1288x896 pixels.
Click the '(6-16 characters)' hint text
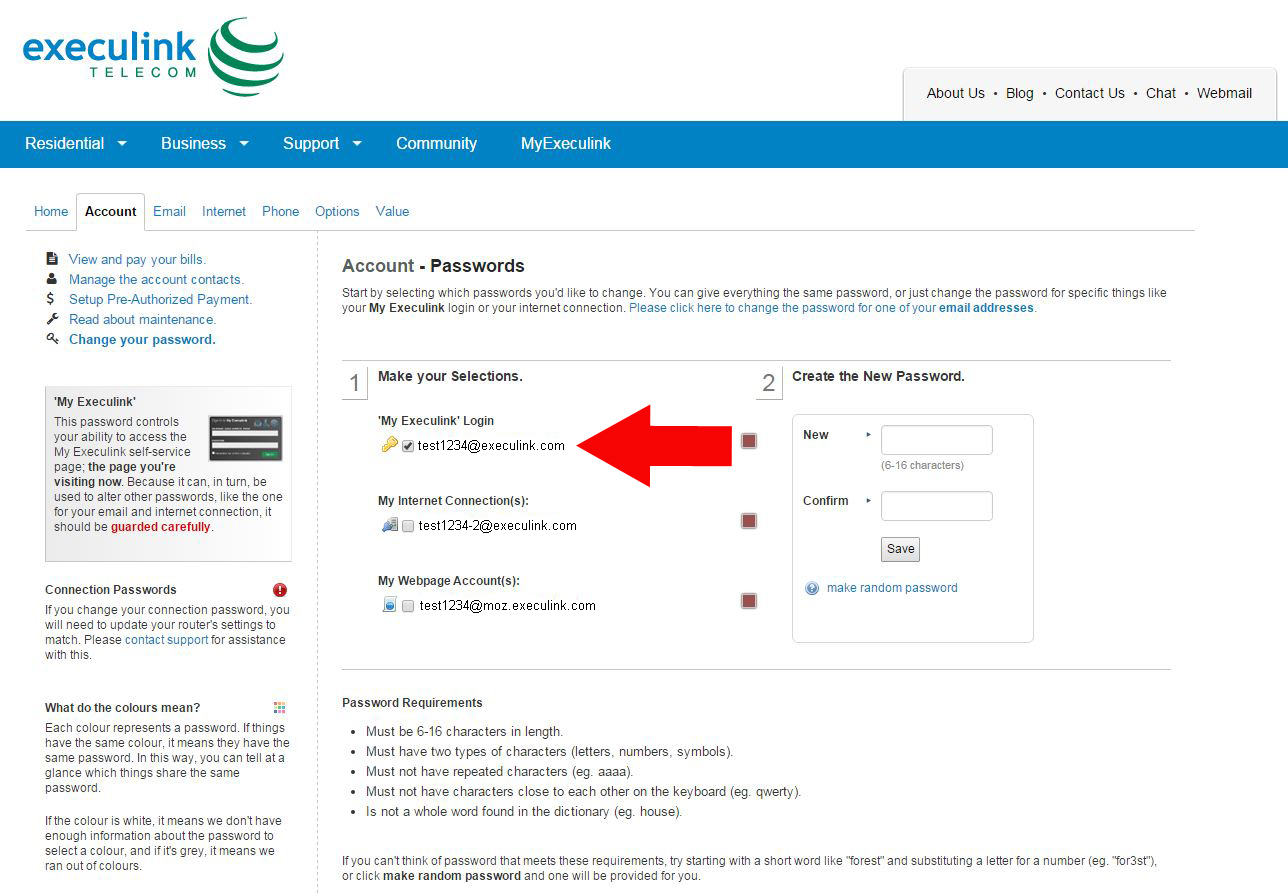[x=922, y=465]
